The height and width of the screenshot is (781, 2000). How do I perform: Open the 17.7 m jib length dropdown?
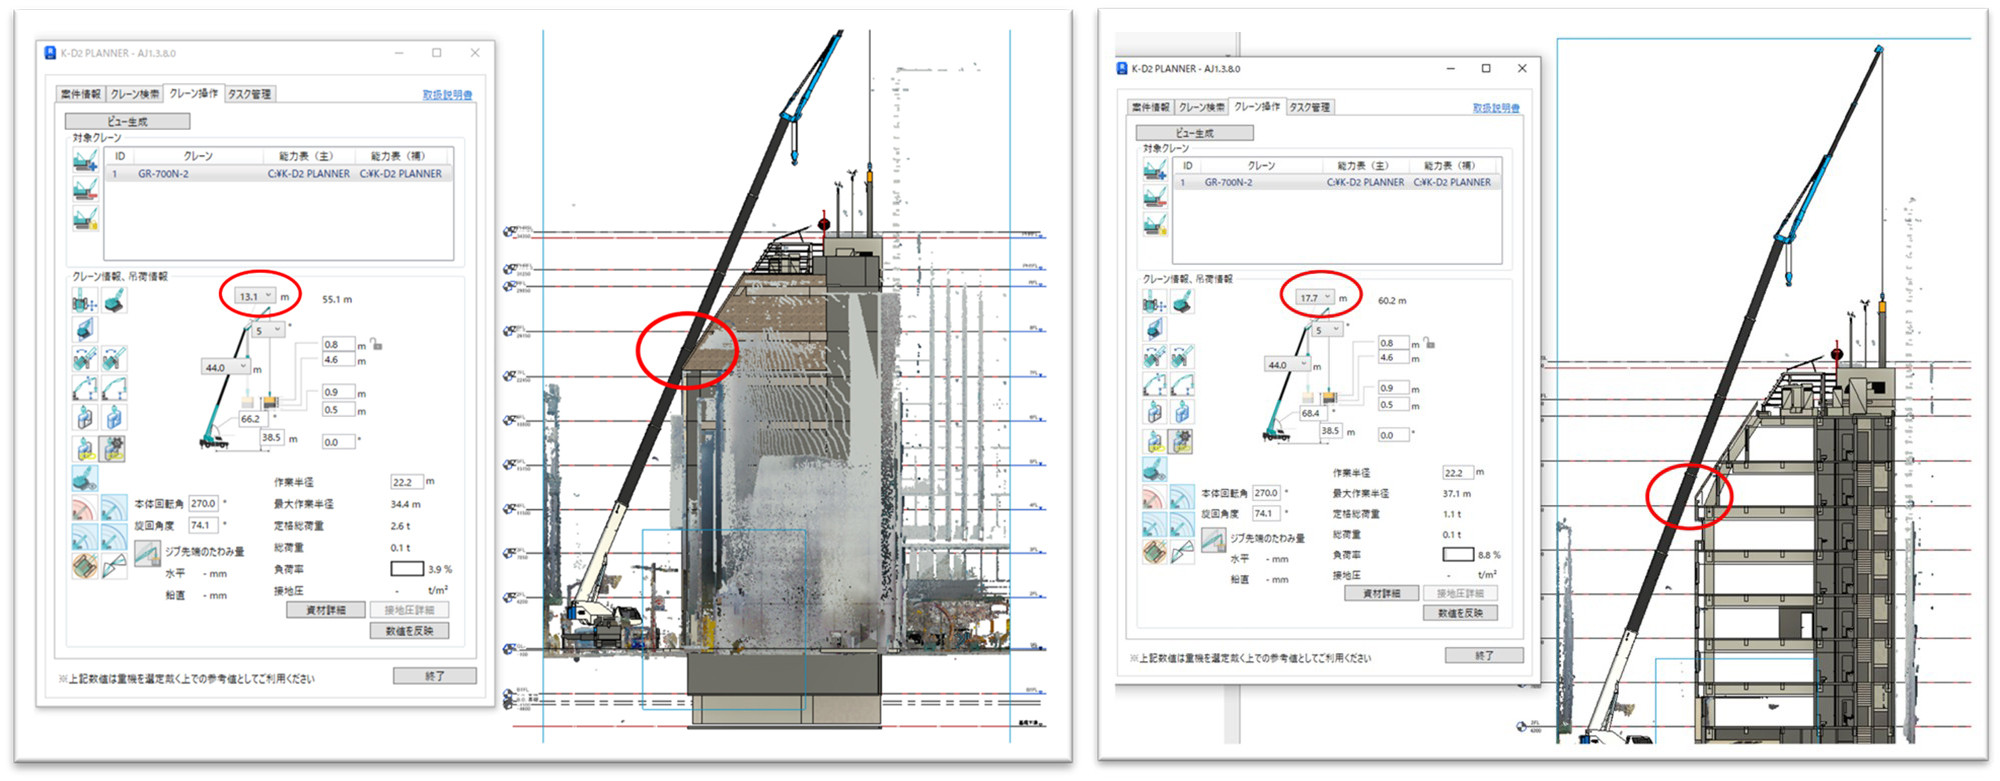tap(1327, 297)
